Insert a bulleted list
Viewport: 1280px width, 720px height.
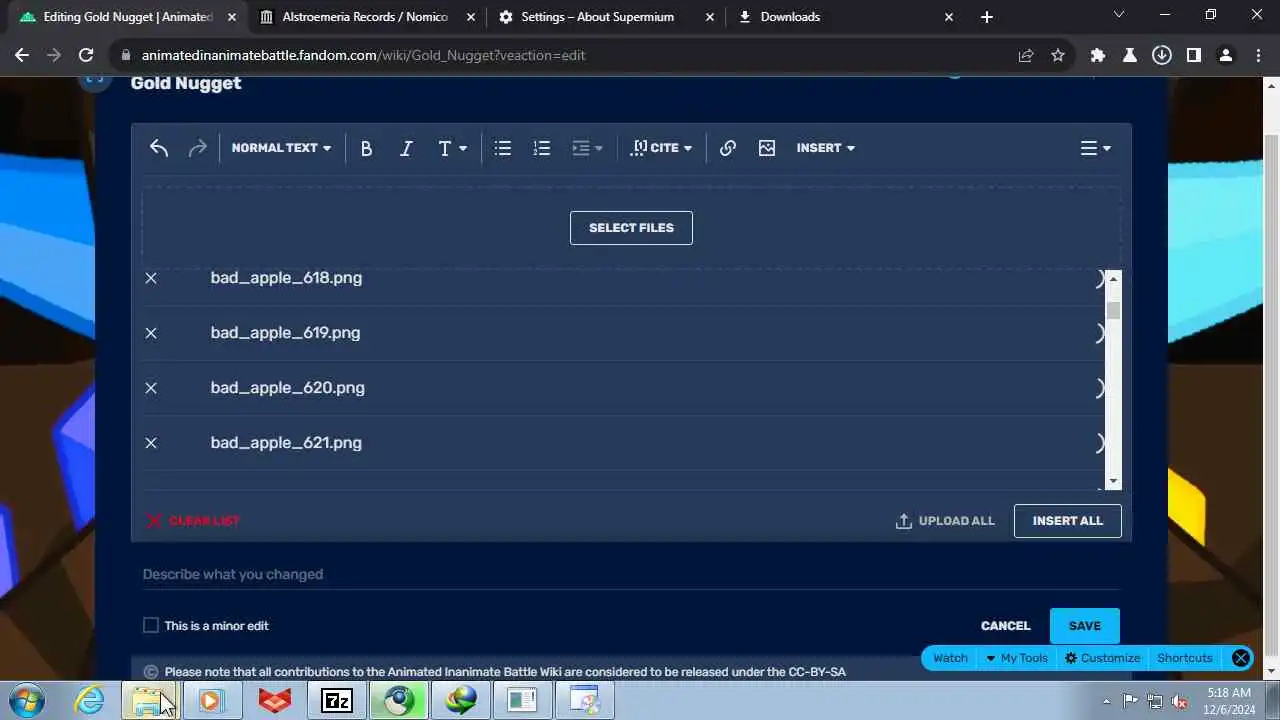(503, 148)
